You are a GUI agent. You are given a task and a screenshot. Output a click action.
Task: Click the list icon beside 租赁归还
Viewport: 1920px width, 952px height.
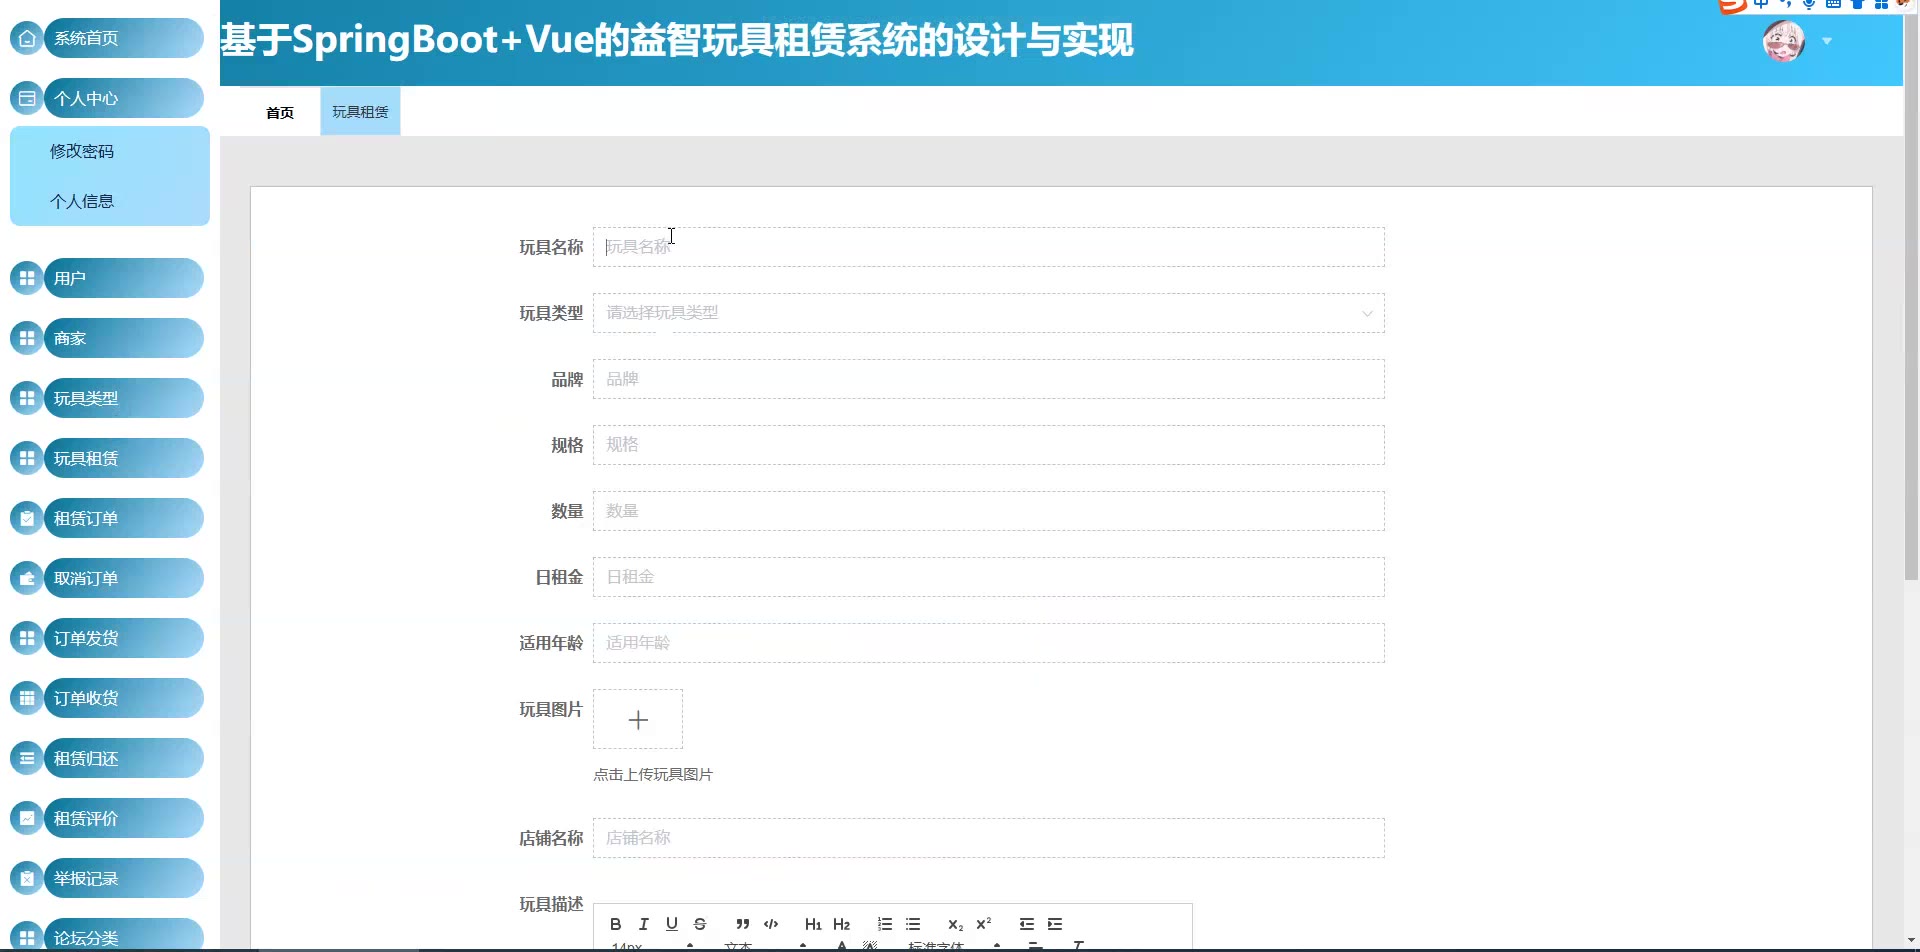[27, 758]
